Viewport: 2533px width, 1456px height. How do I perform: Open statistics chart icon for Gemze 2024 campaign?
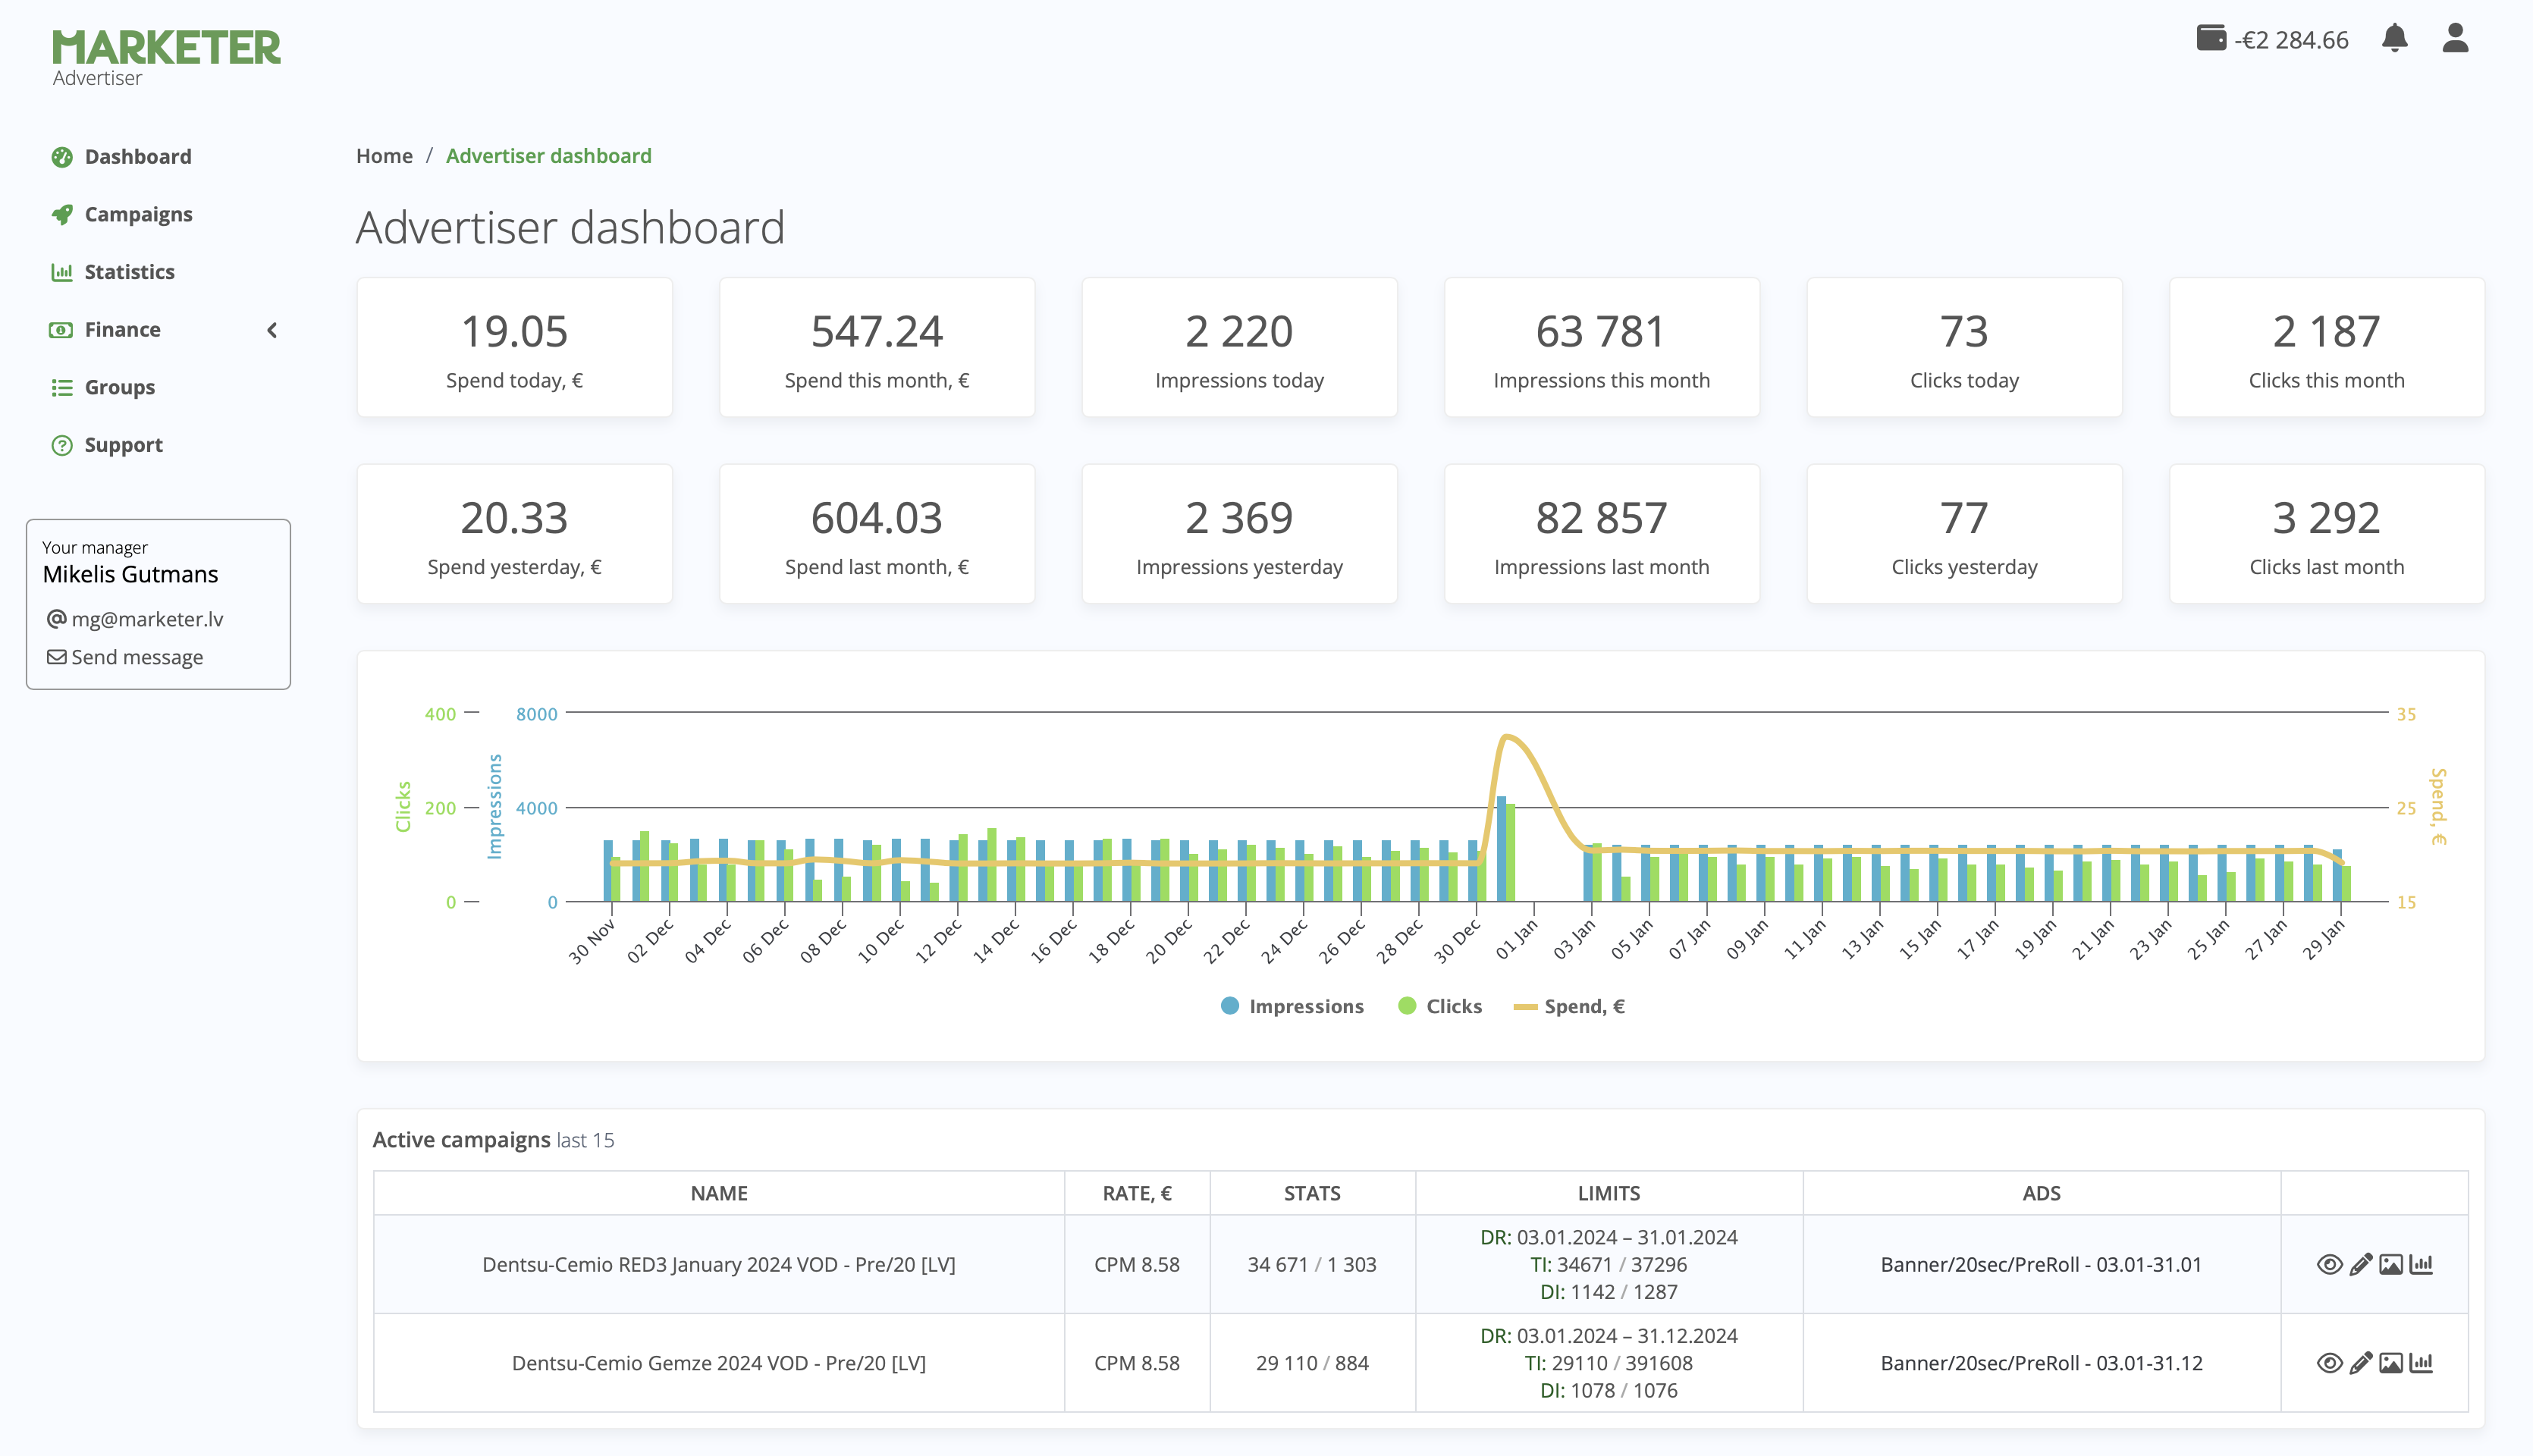click(2421, 1362)
